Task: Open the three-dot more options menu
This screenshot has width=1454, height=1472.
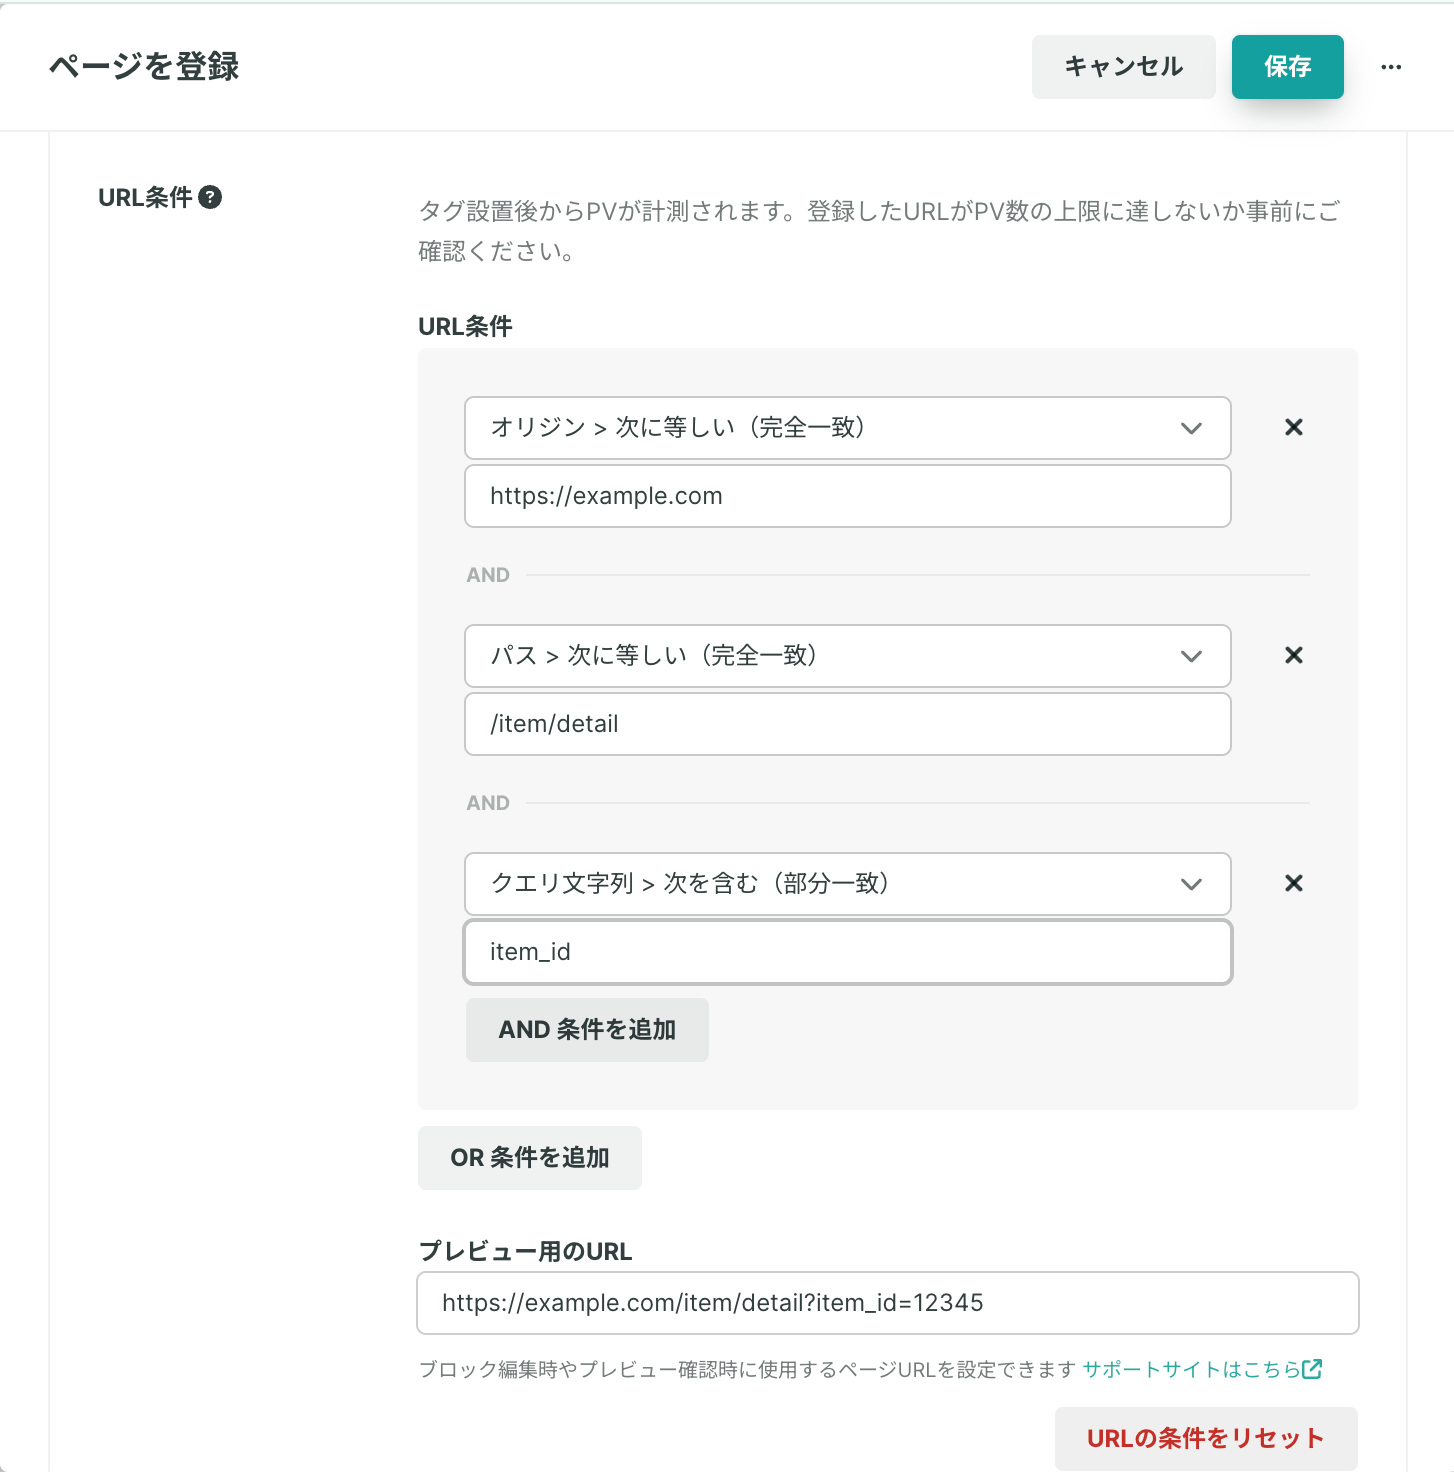Action: (1391, 67)
